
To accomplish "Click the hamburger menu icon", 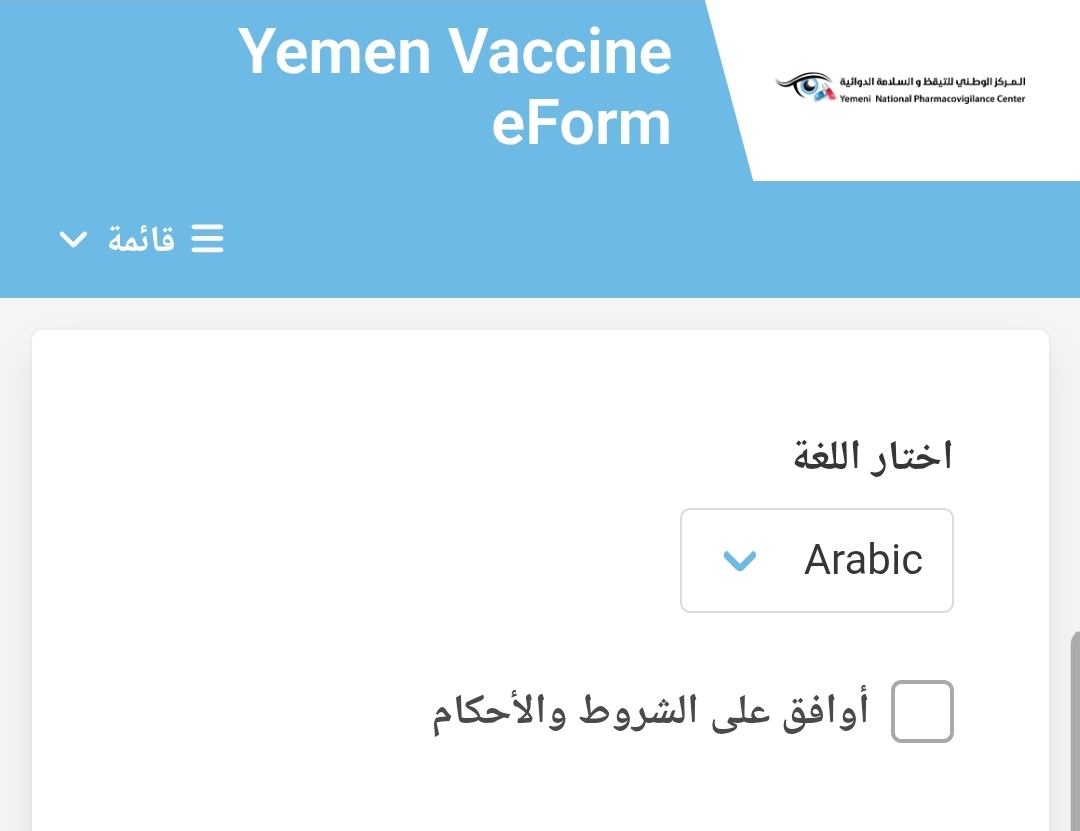I will 207,238.
